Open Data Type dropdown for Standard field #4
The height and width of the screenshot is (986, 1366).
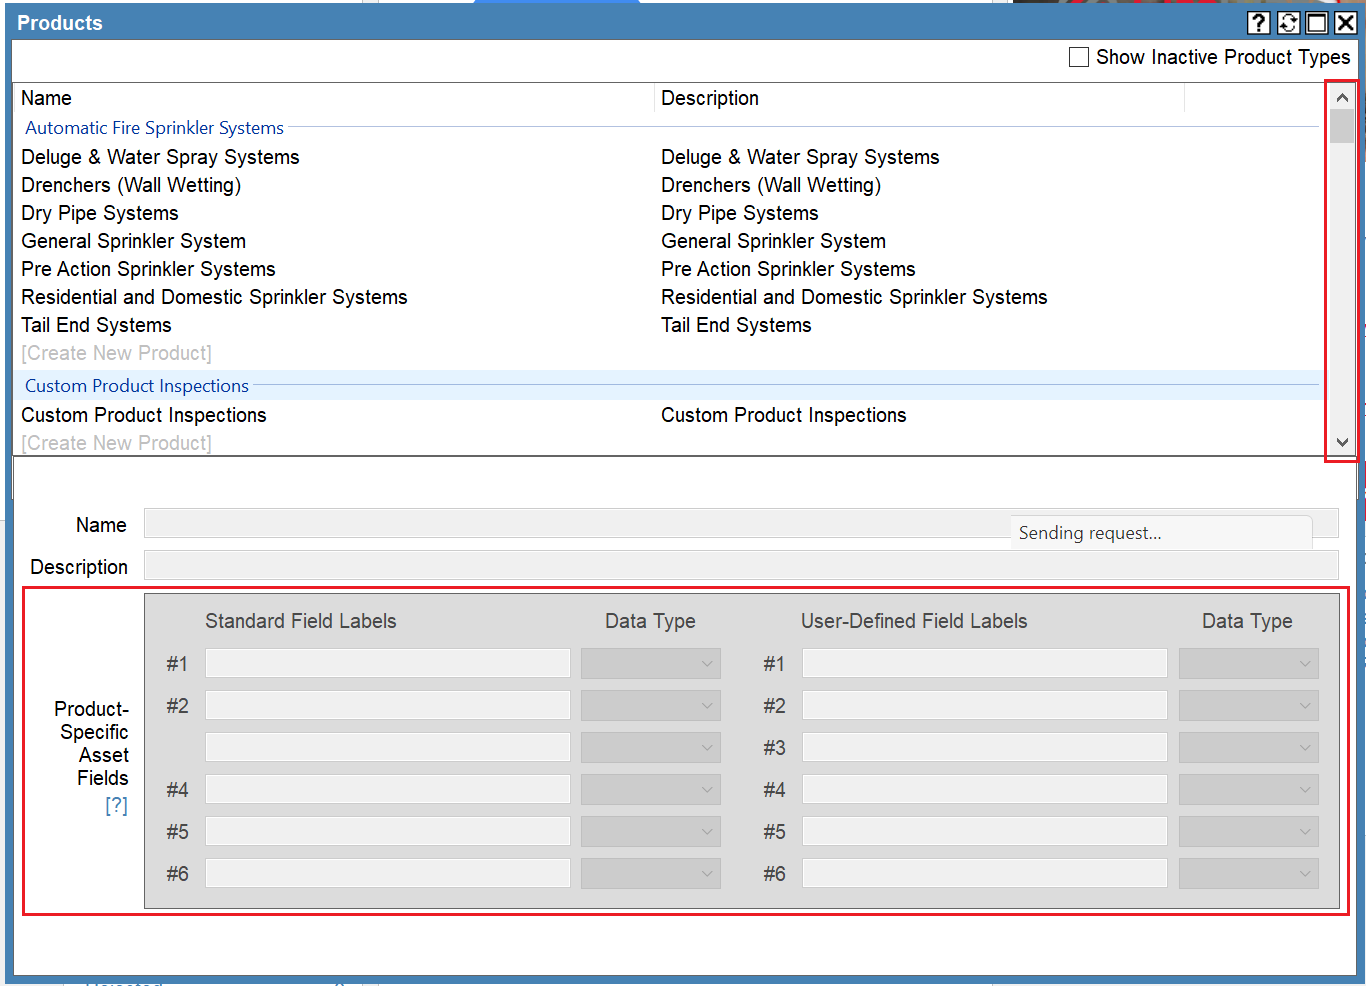651,789
